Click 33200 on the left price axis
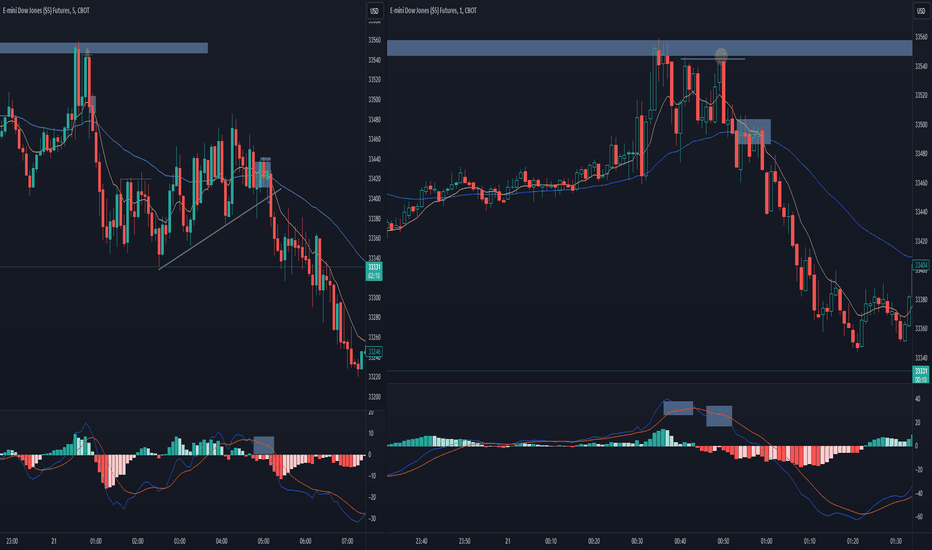 374,397
